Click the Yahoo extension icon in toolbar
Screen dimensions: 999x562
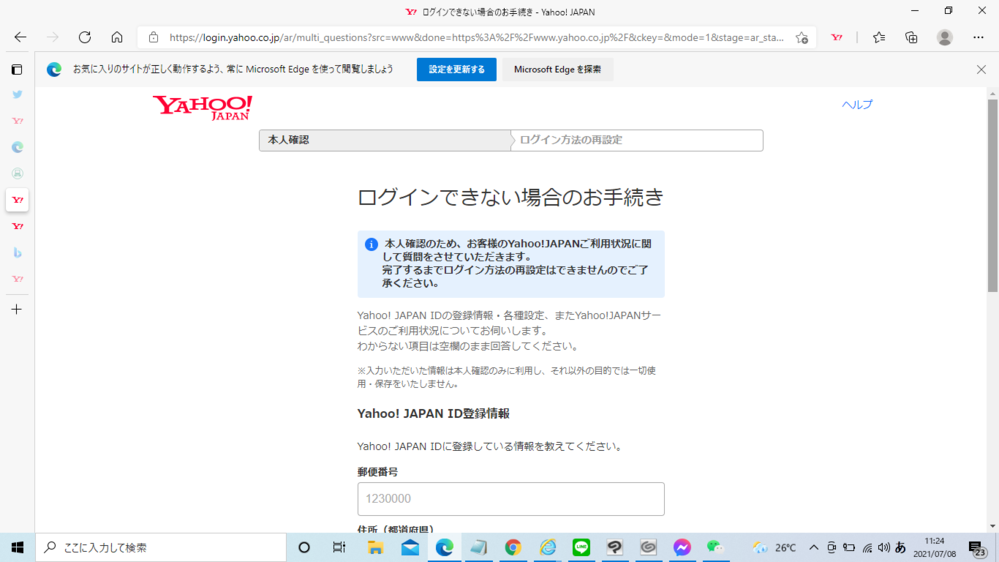(x=837, y=38)
